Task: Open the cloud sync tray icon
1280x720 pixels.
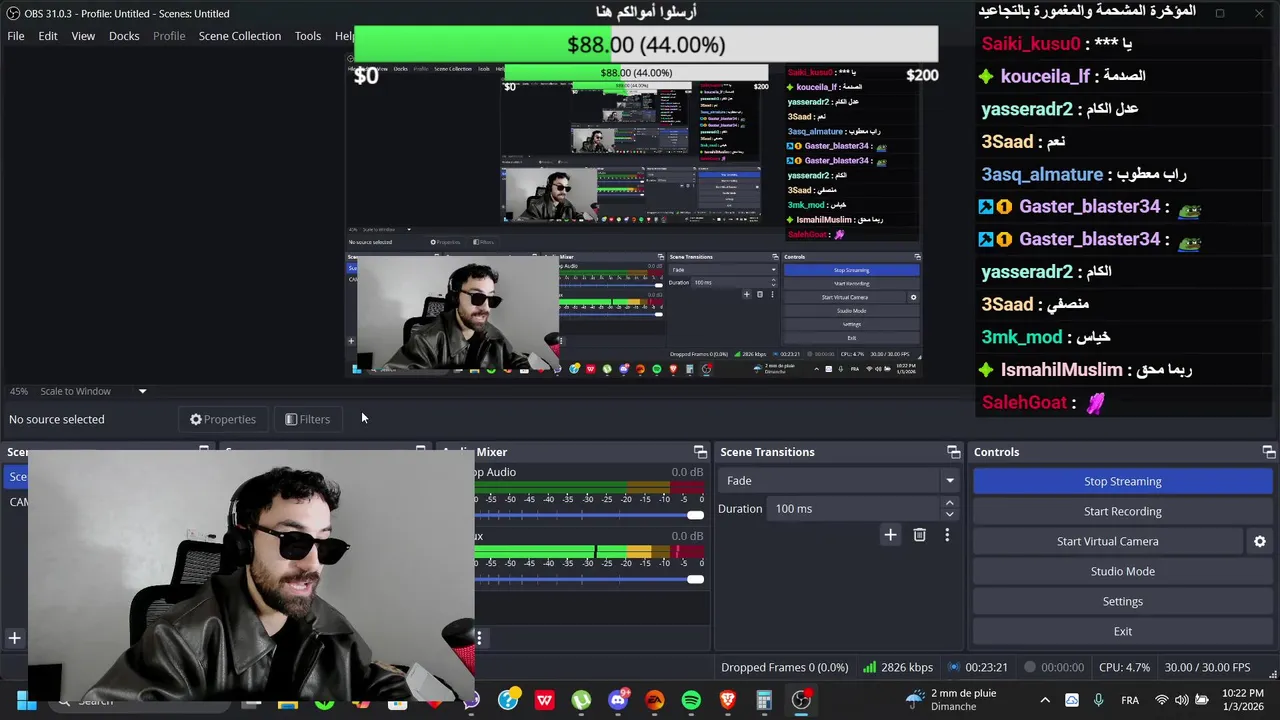Action: tap(1072, 700)
